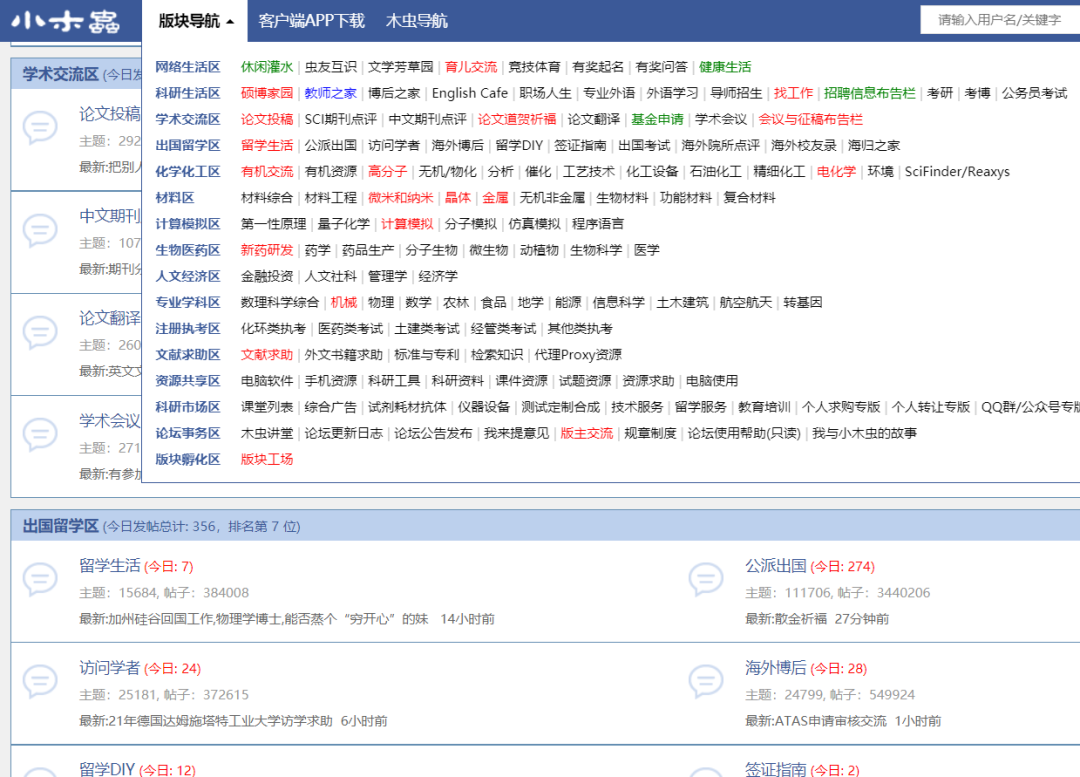Focus the username/keyword search box
The height and width of the screenshot is (777, 1080).
point(1000,20)
